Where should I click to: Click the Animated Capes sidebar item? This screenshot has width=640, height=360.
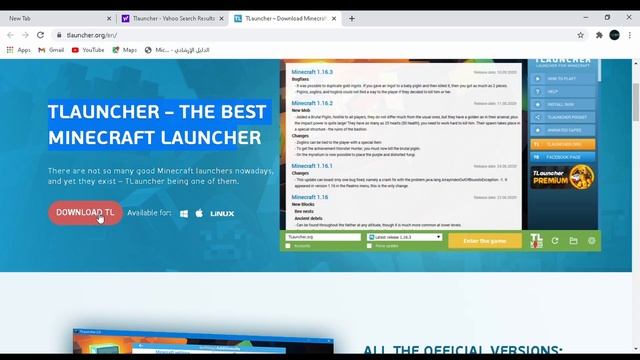[x=562, y=130]
